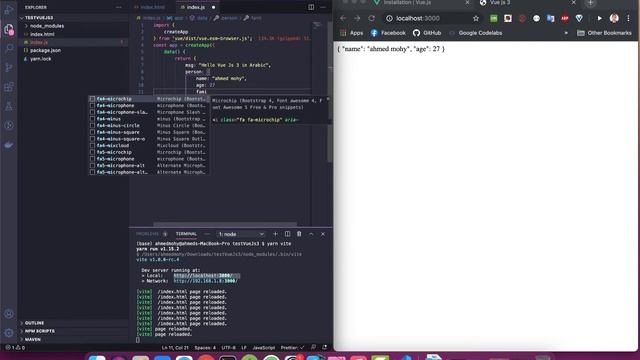Open the GitHub bookmark

[x=427, y=33]
